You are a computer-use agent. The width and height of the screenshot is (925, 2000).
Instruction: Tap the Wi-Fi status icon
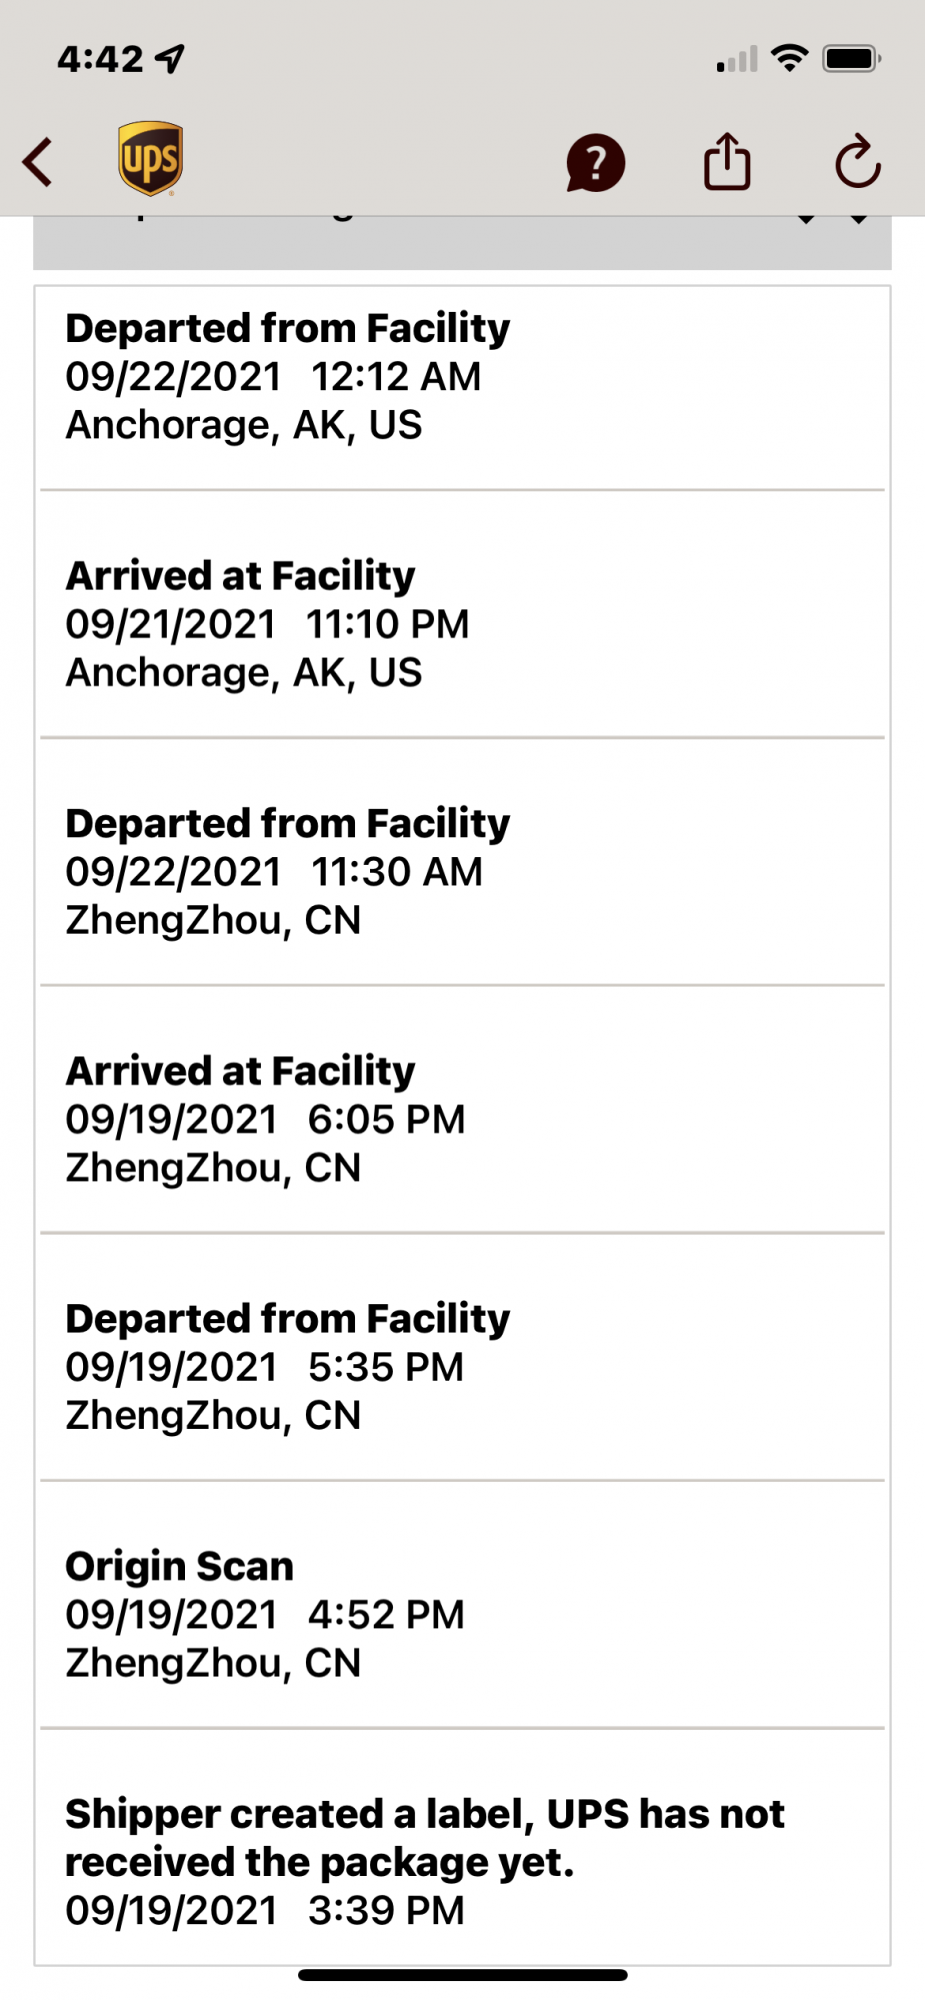point(790,59)
